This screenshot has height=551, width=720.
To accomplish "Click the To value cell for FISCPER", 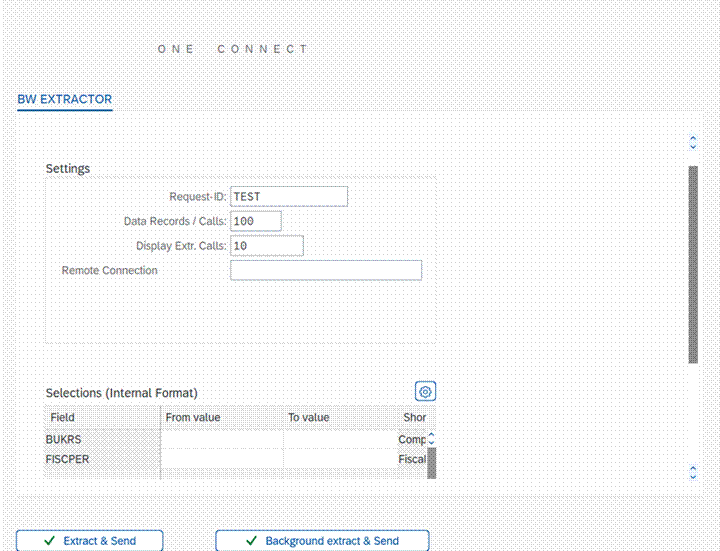I will click(340, 459).
